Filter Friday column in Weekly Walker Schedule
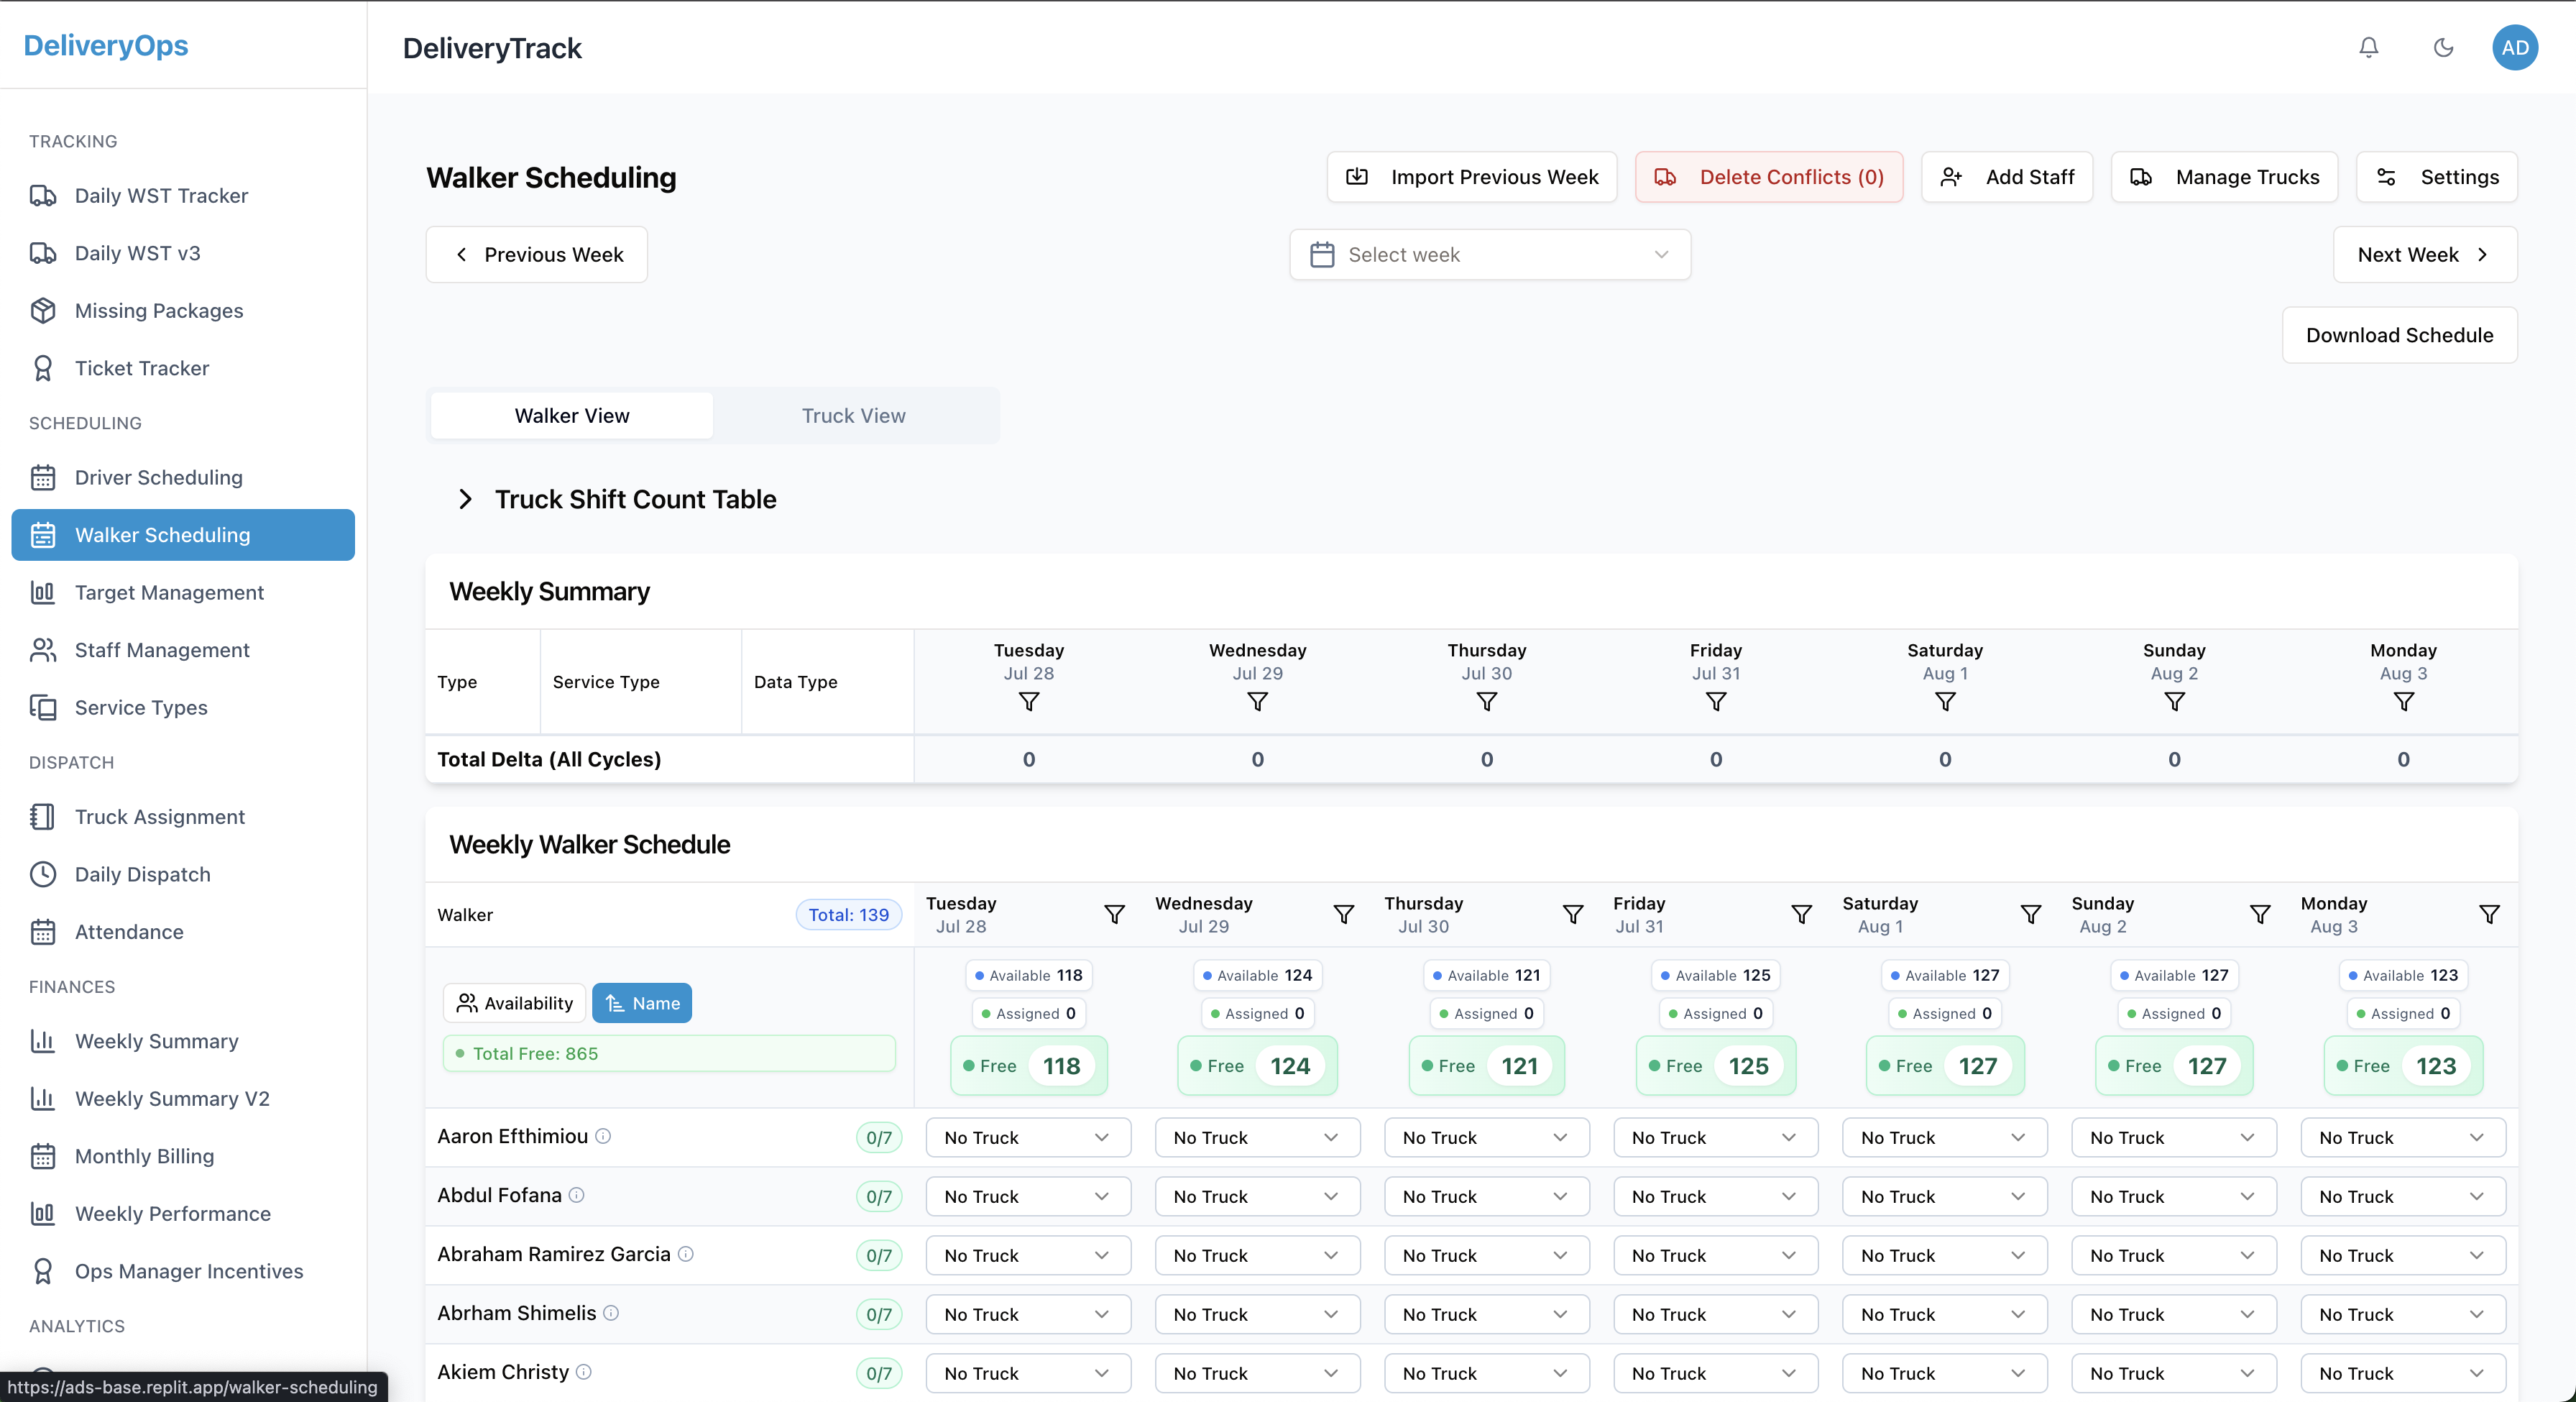Viewport: 2576px width, 1402px height. pyautogui.click(x=1801, y=914)
